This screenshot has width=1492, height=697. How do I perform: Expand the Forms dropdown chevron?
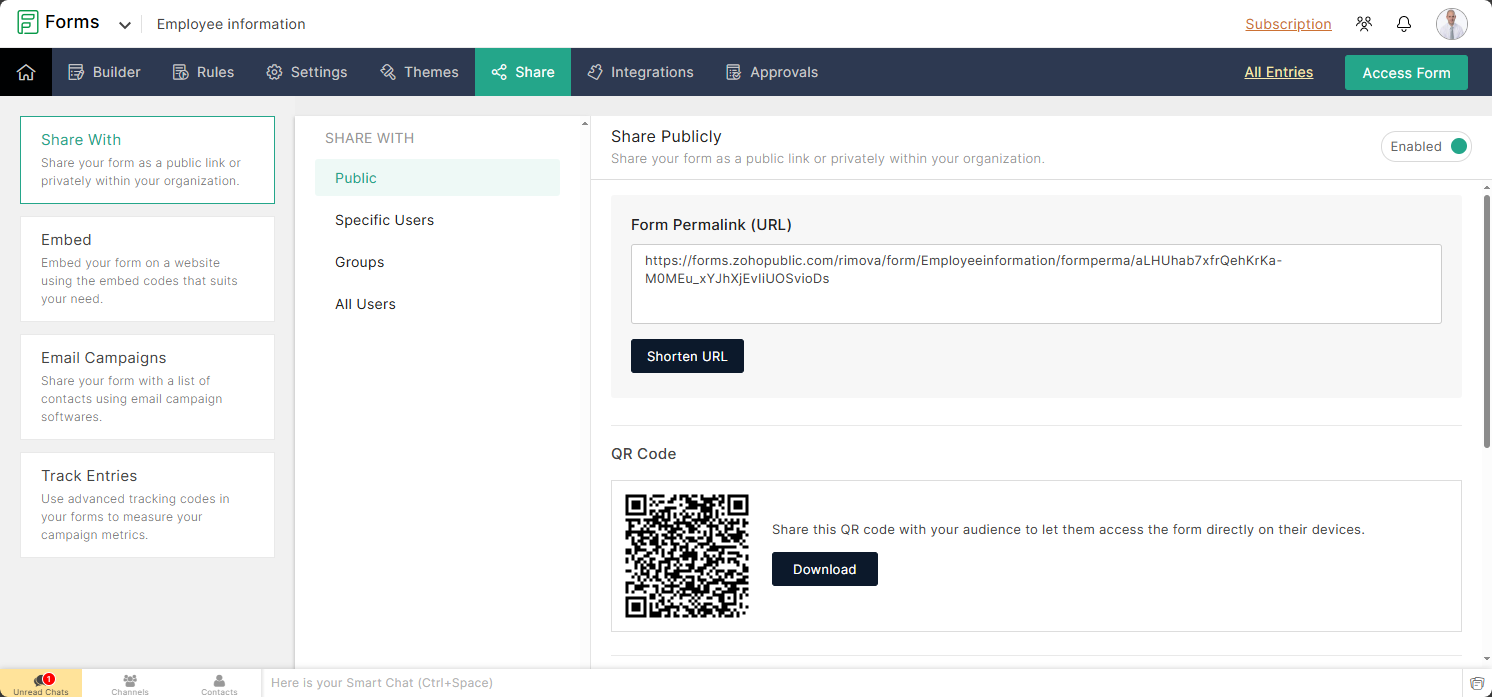[x=125, y=25]
